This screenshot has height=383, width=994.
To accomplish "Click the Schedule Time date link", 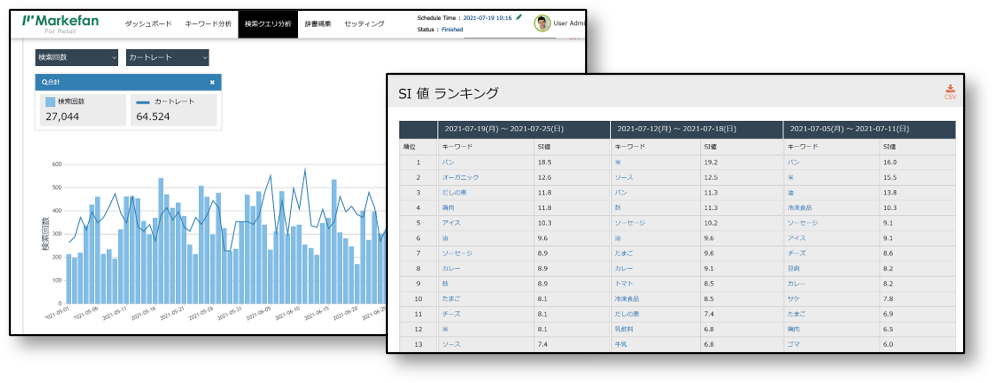I will tap(487, 18).
